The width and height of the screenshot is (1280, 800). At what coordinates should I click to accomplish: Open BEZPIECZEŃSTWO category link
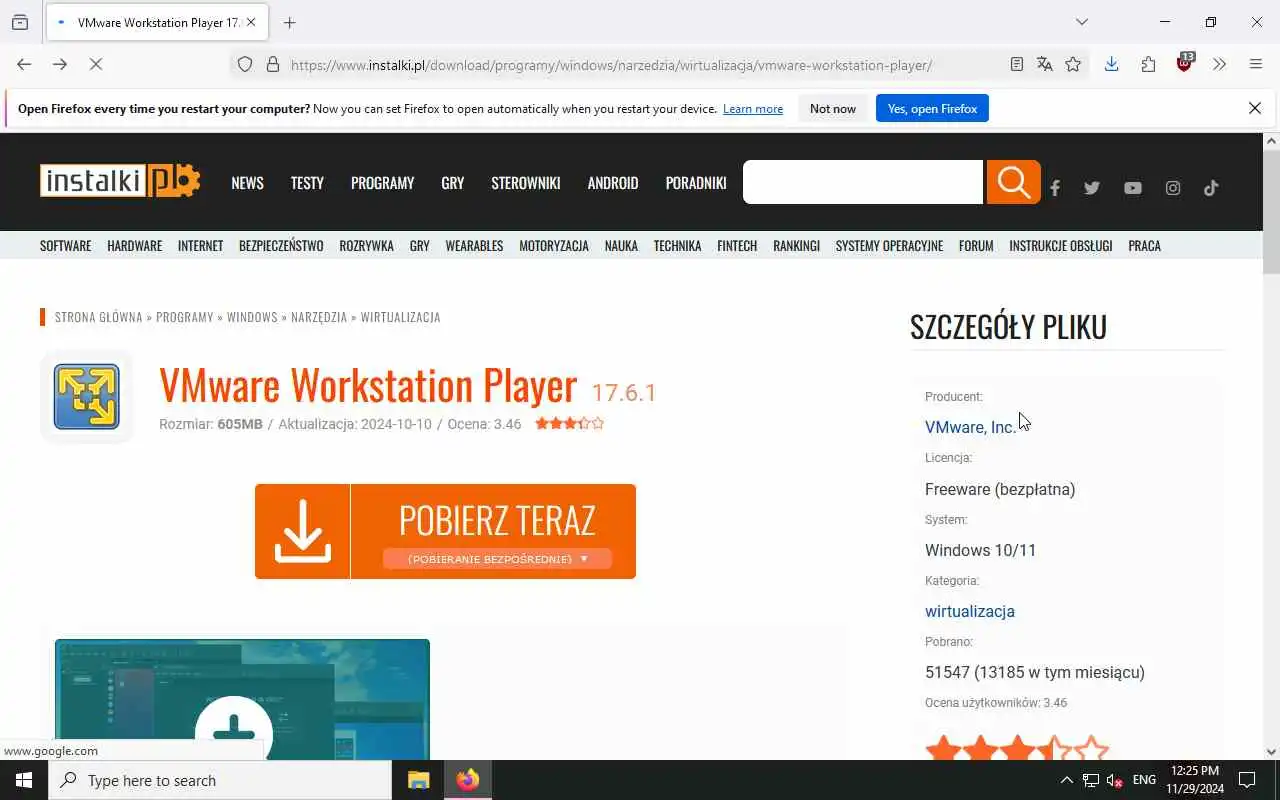click(x=281, y=246)
